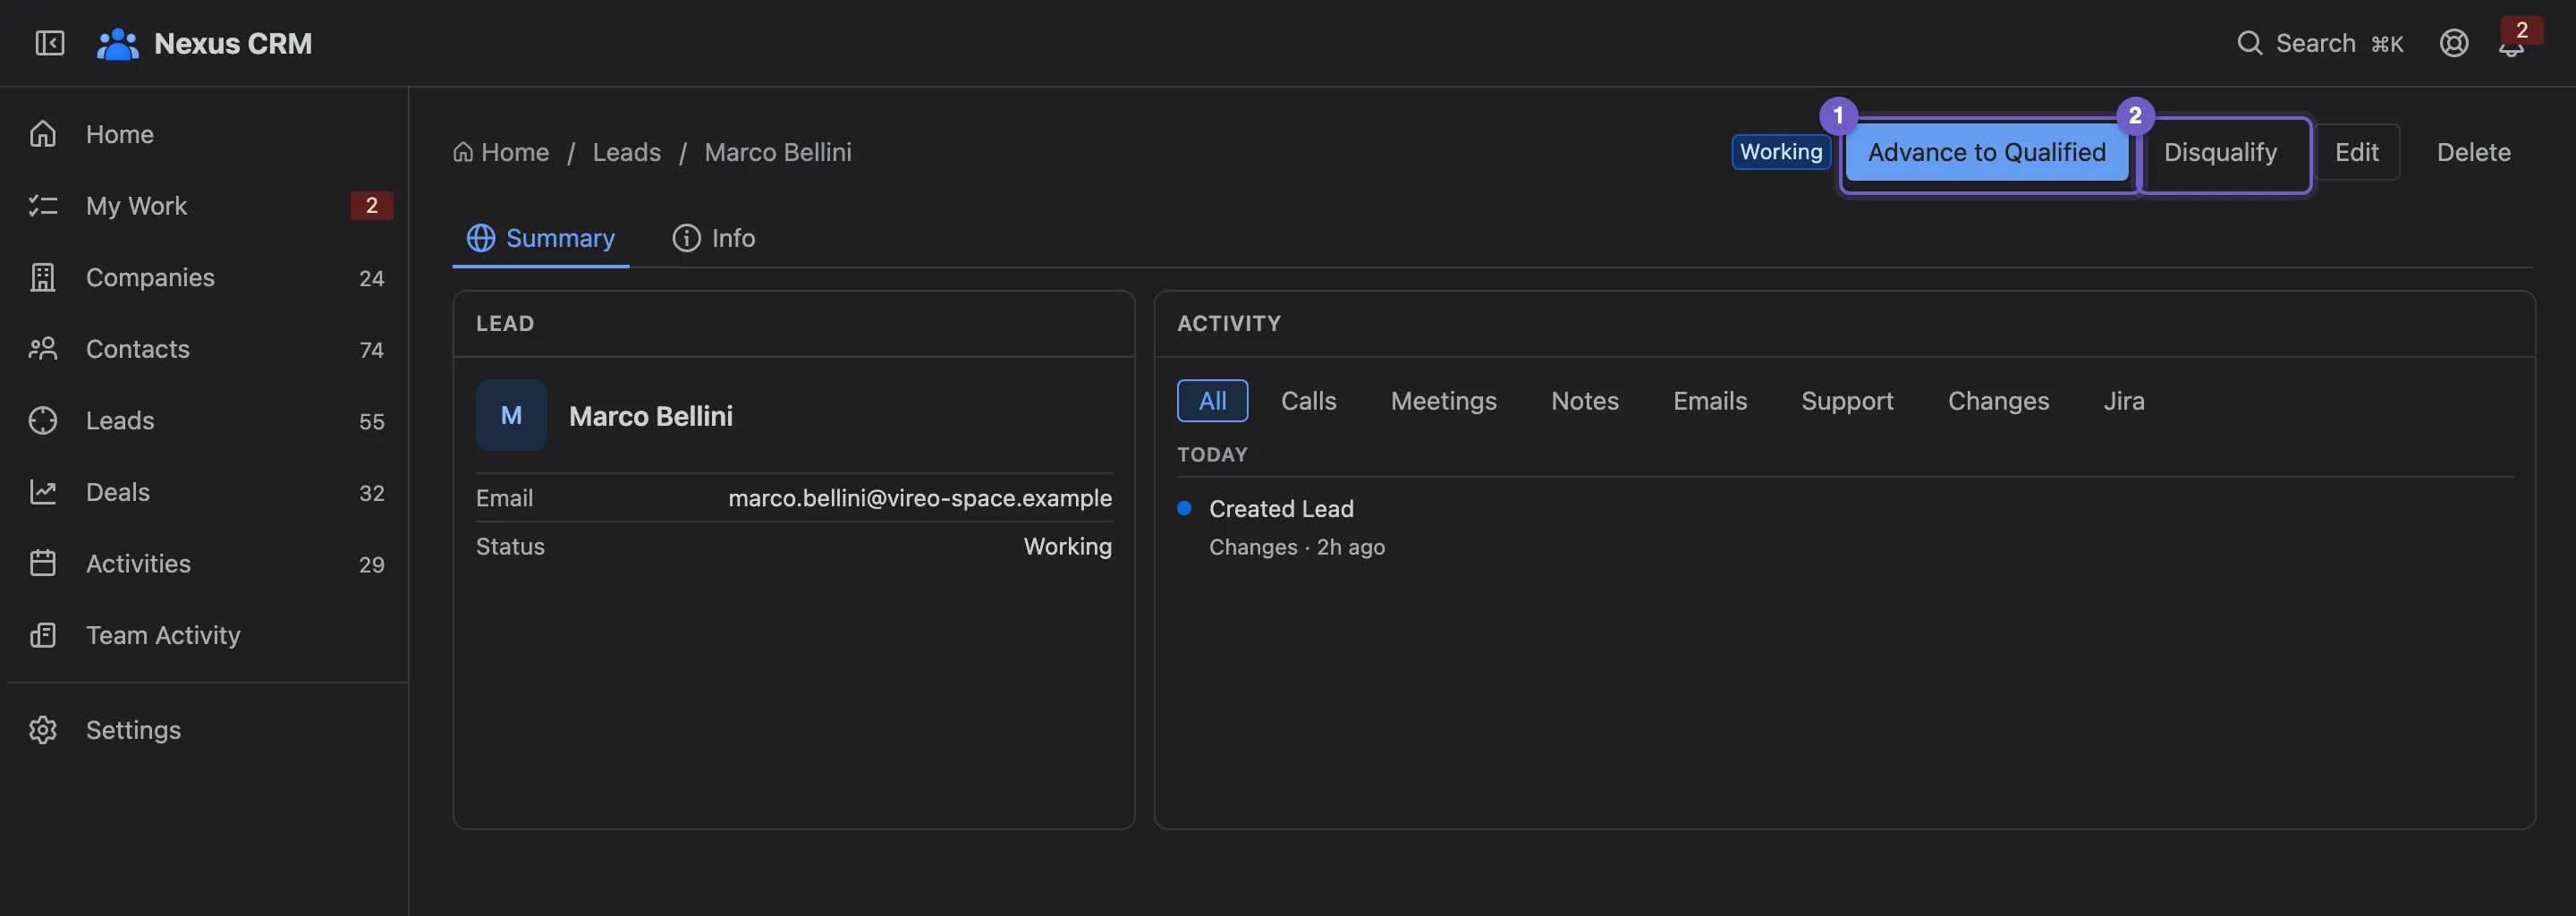
Task: Go to Home in the breadcrumb
Action: pyautogui.click(x=501, y=153)
